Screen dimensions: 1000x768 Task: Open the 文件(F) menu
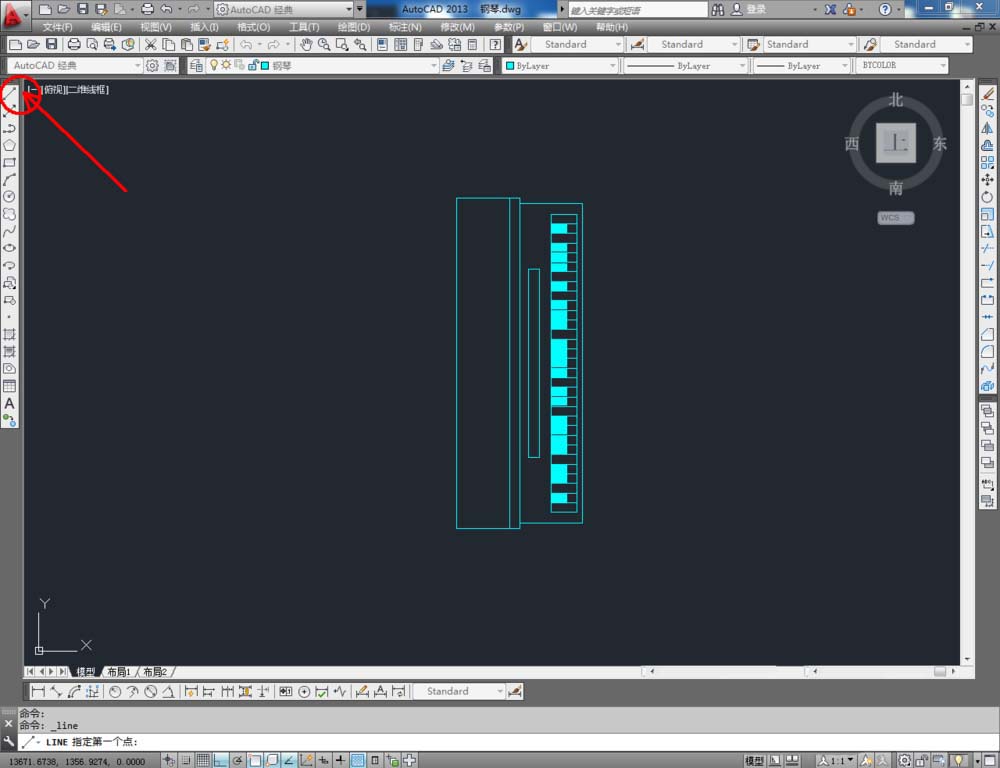[57, 27]
